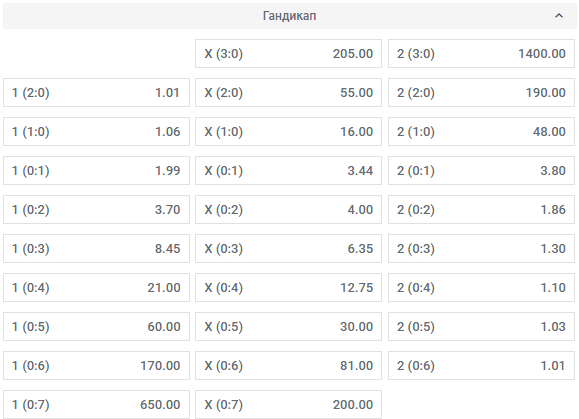Collapse the Гандикап section chevron

[559, 16]
